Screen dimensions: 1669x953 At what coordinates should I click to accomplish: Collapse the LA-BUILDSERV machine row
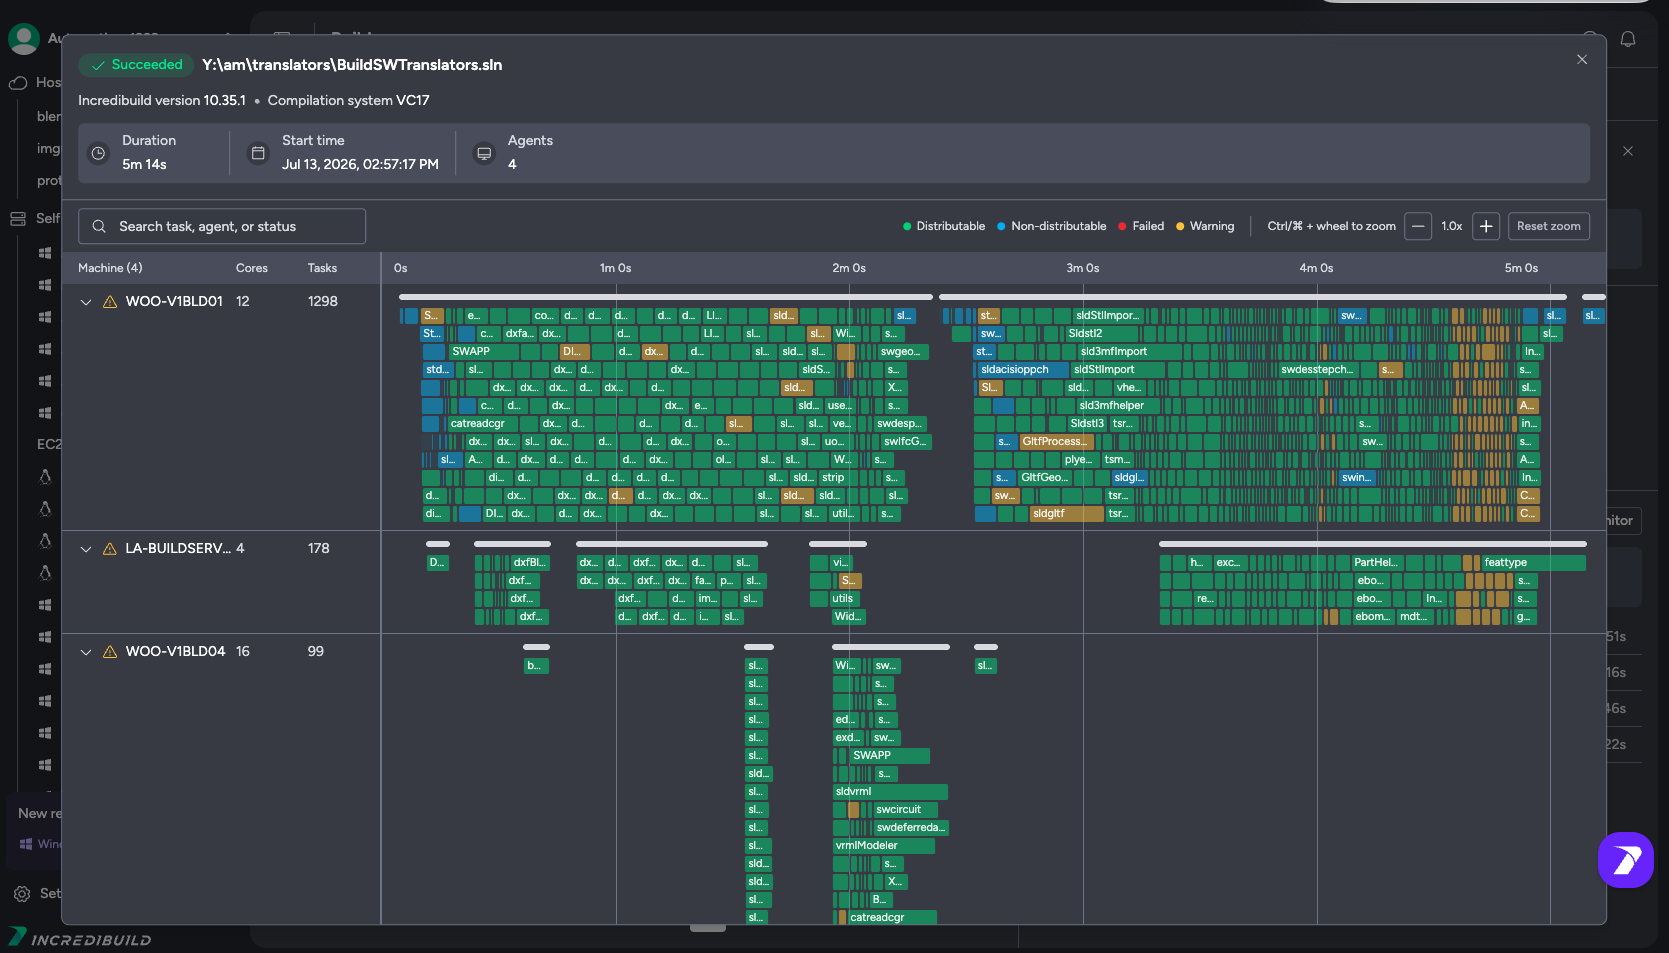[x=86, y=549]
